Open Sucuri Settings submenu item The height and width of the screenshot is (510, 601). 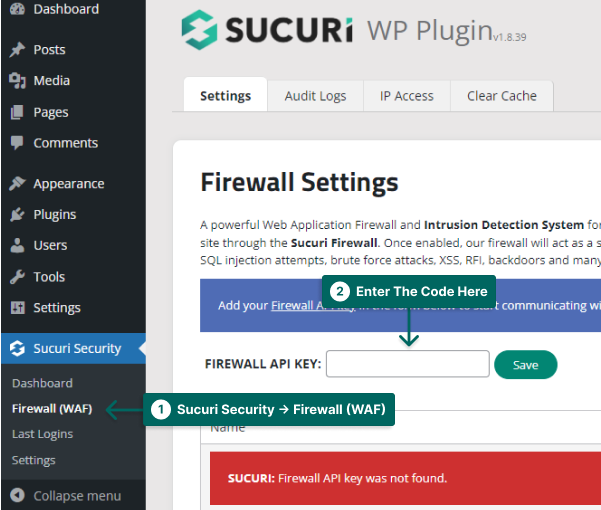[33, 460]
